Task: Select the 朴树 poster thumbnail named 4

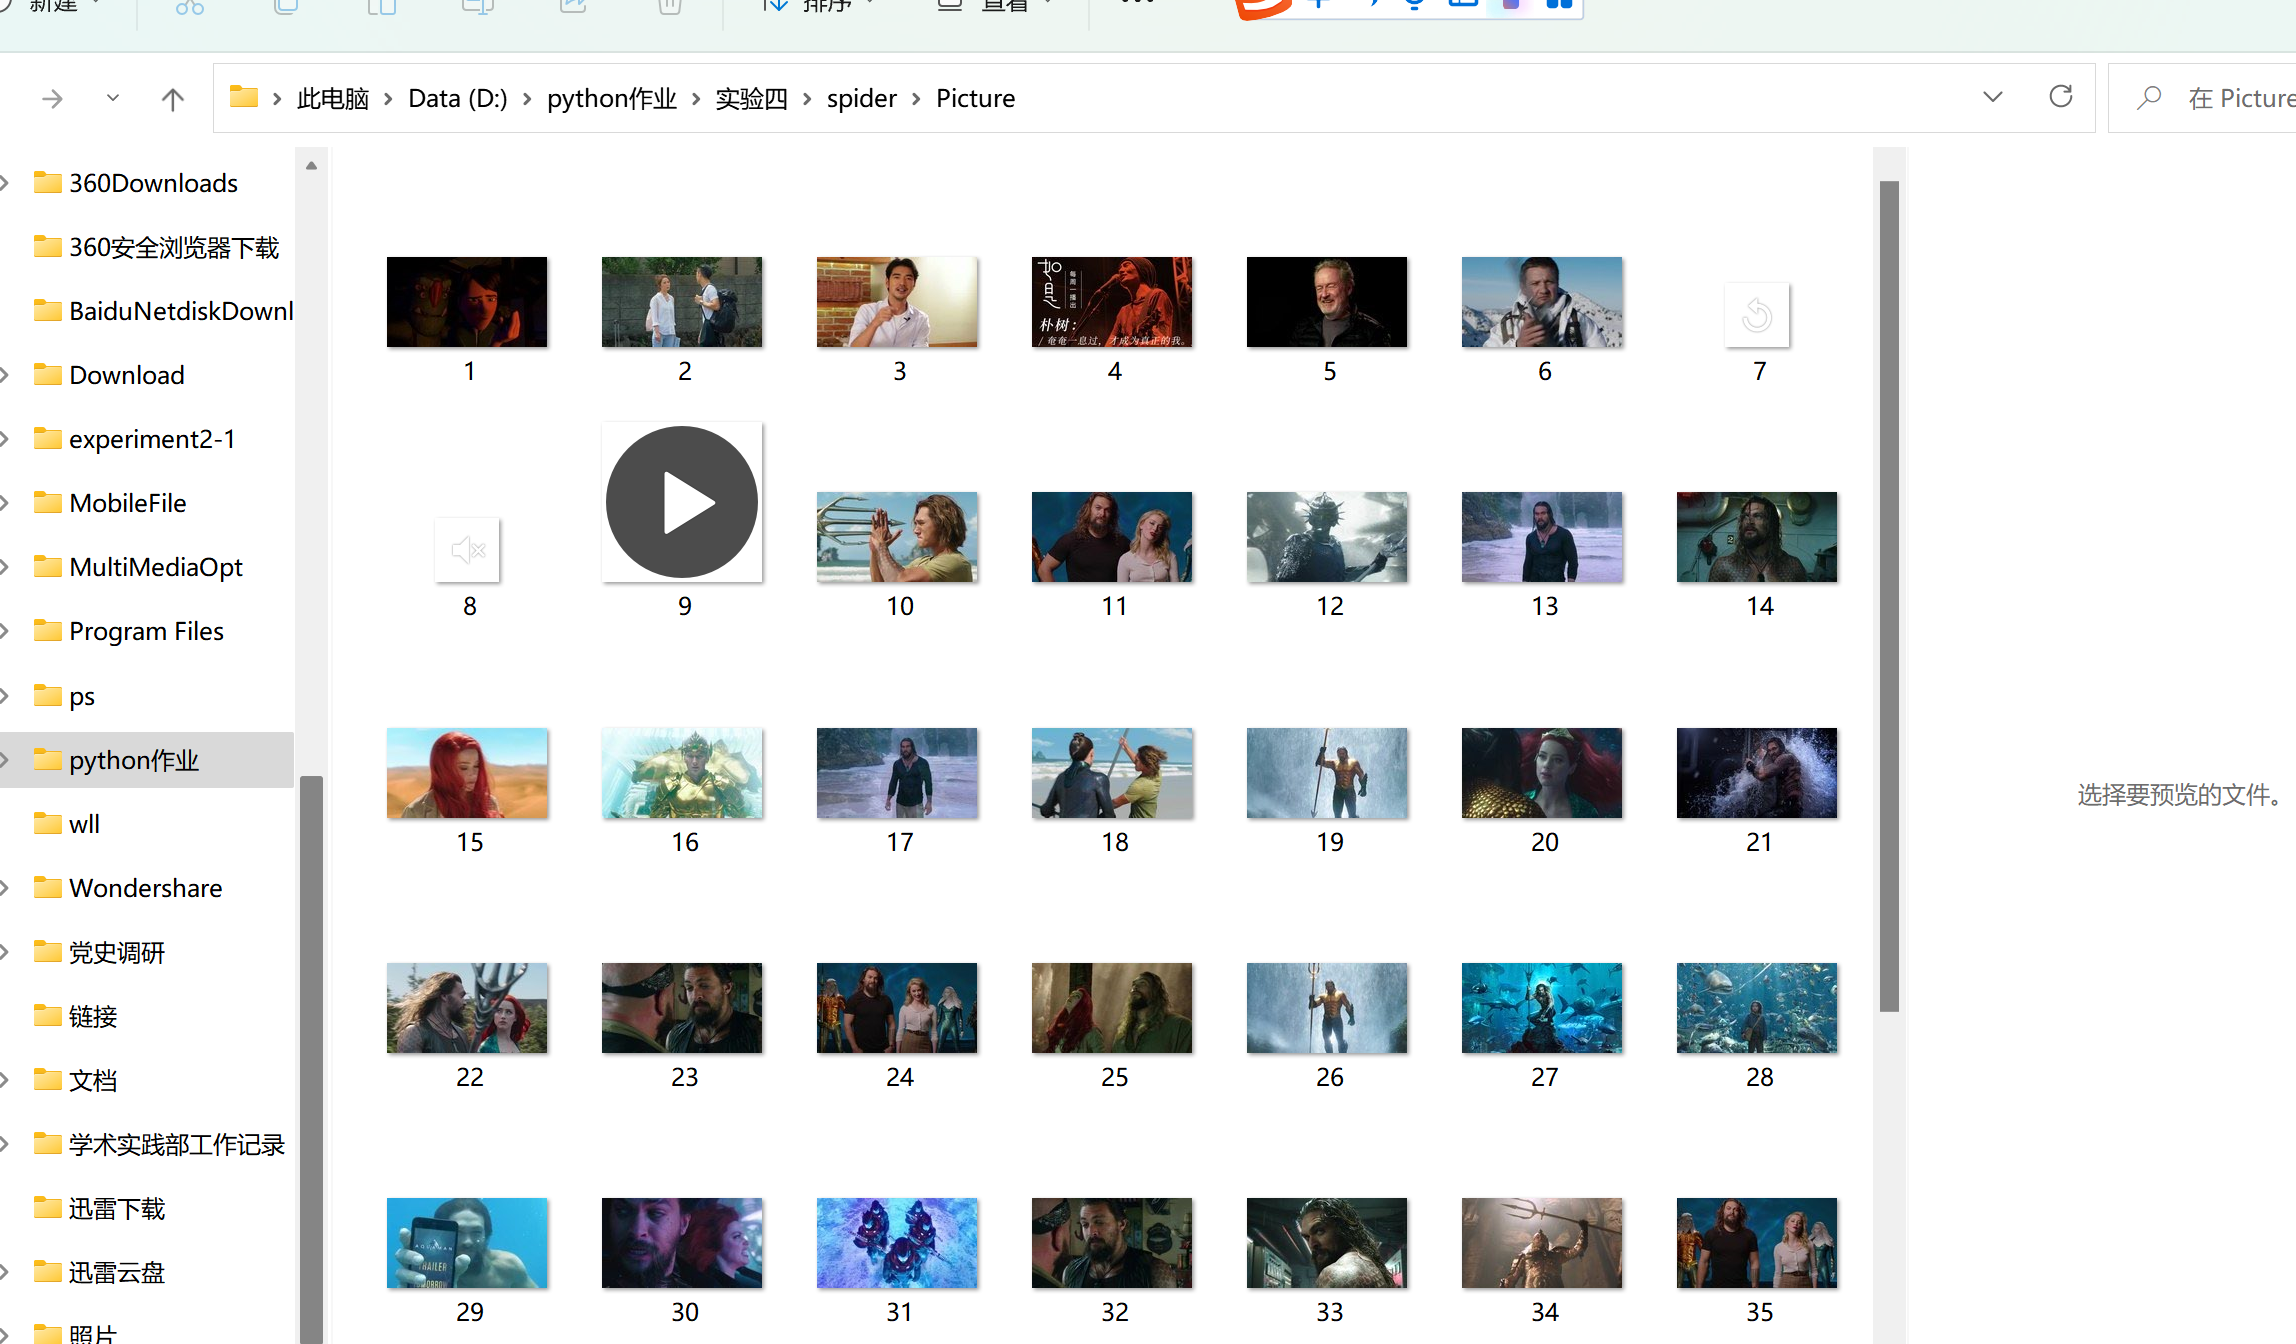Action: pyautogui.click(x=1112, y=302)
